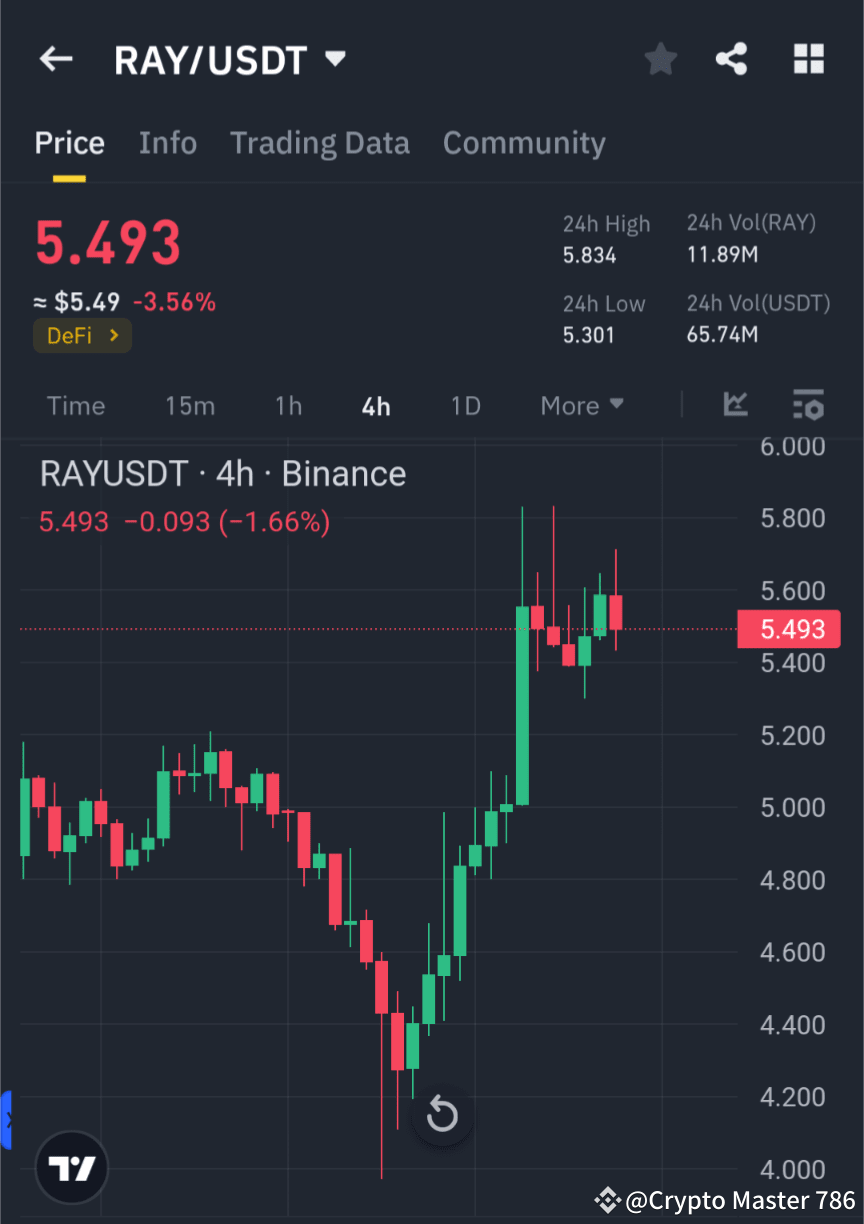Open the DeFi category link
The image size is (864, 1224).
(x=82, y=335)
